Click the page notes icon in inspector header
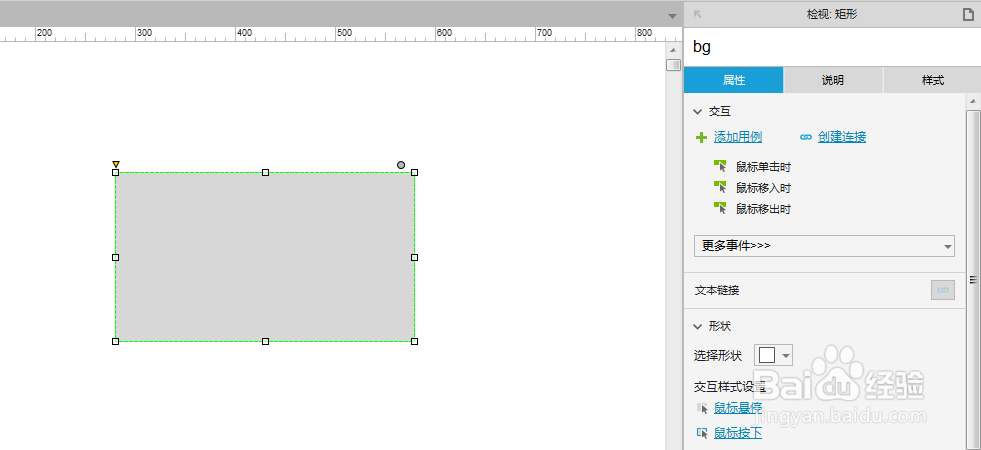Viewport: 981px width, 450px height. (x=968, y=14)
